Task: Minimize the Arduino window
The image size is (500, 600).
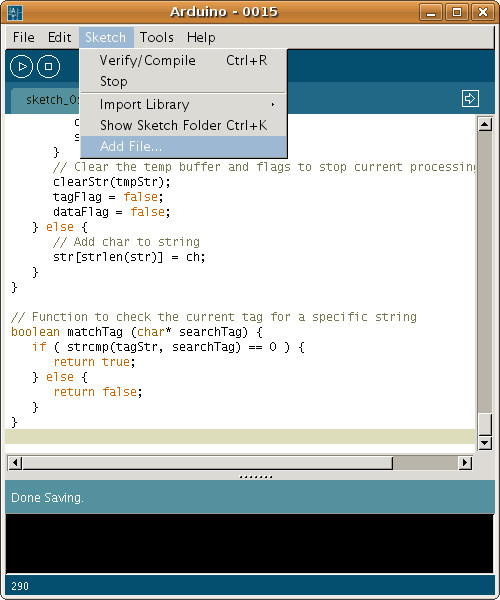Action: [431, 13]
